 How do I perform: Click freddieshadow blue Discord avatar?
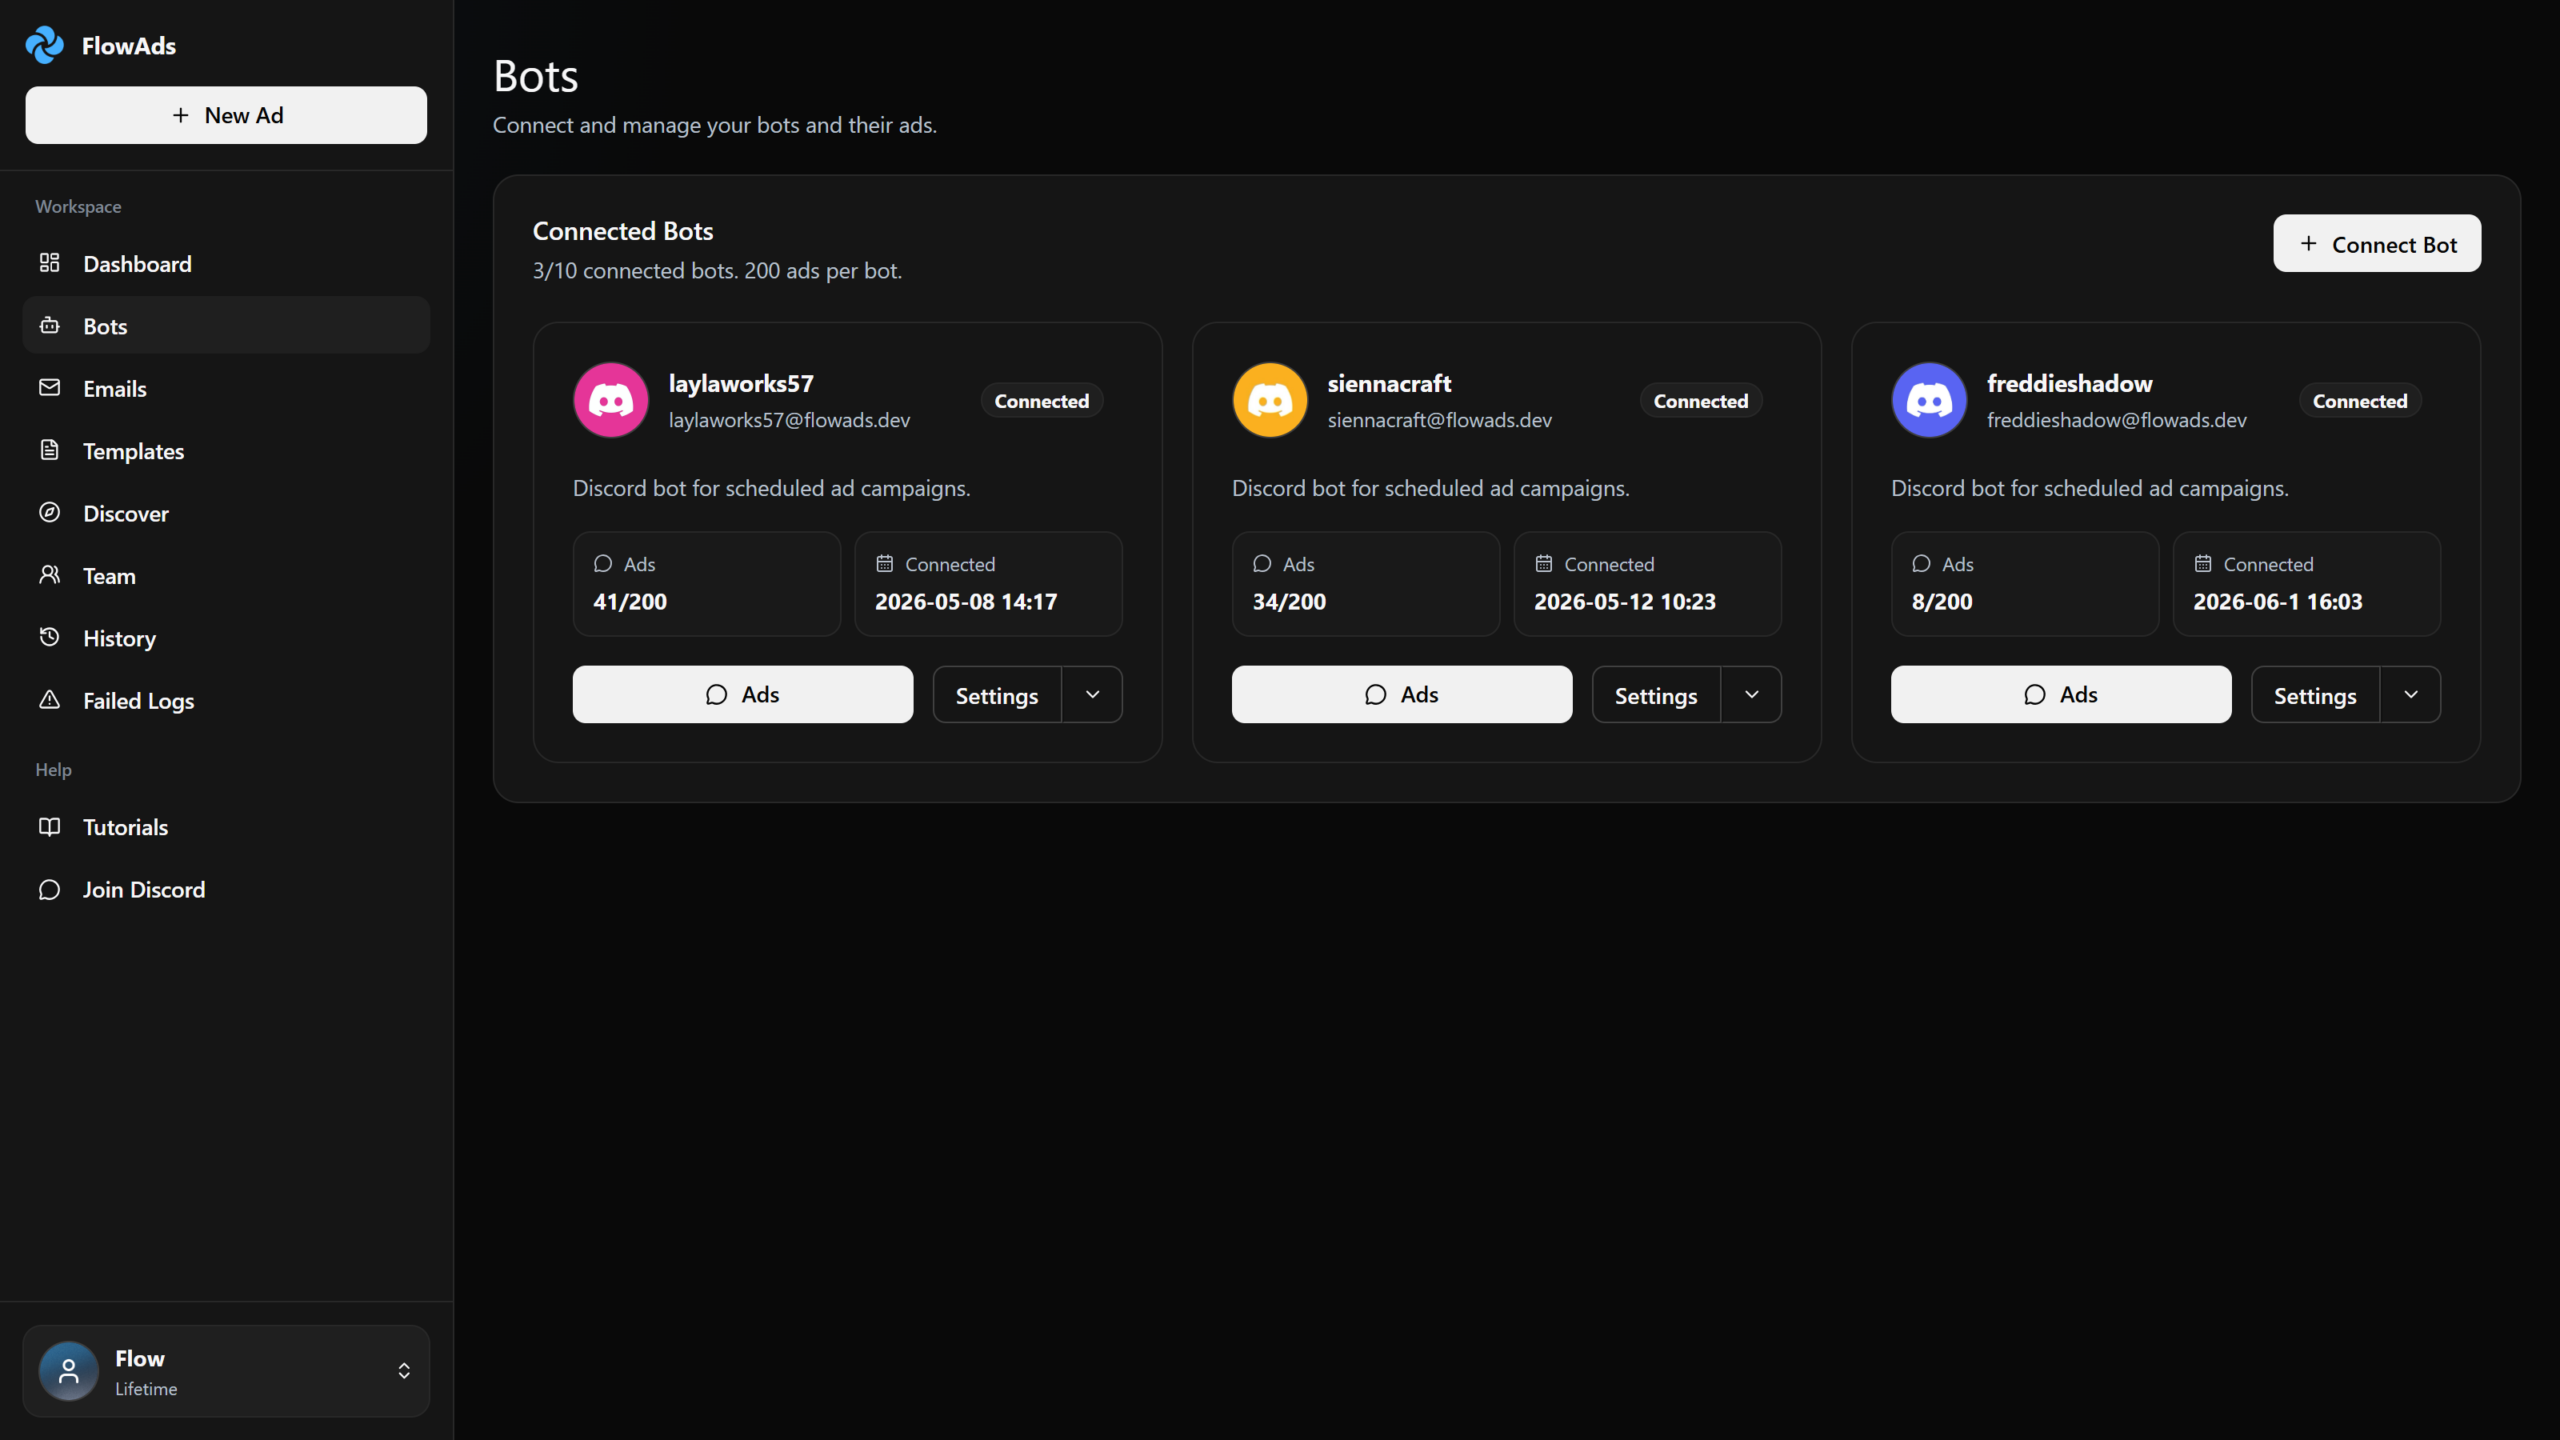[1929, 400]
